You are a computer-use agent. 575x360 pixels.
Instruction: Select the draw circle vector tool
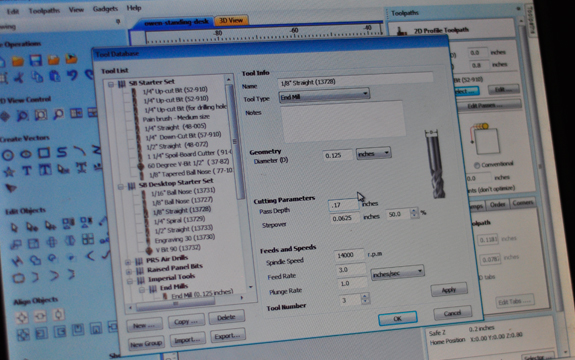(x=8, y=155)
